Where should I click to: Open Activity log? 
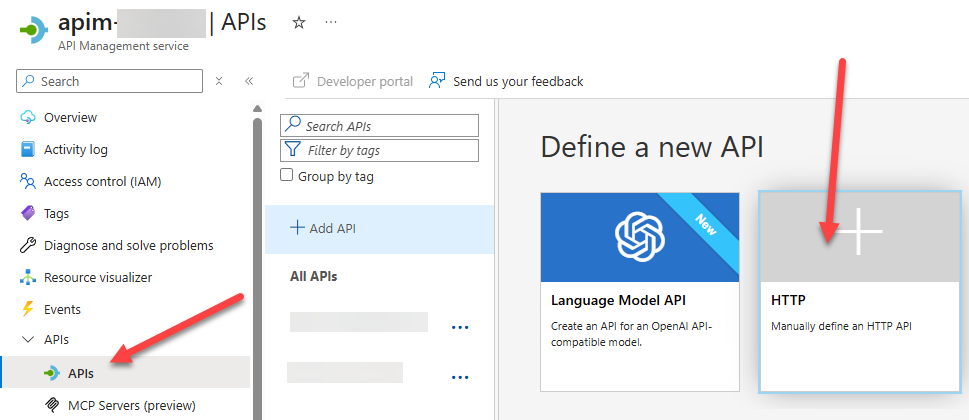click(75, 149)
